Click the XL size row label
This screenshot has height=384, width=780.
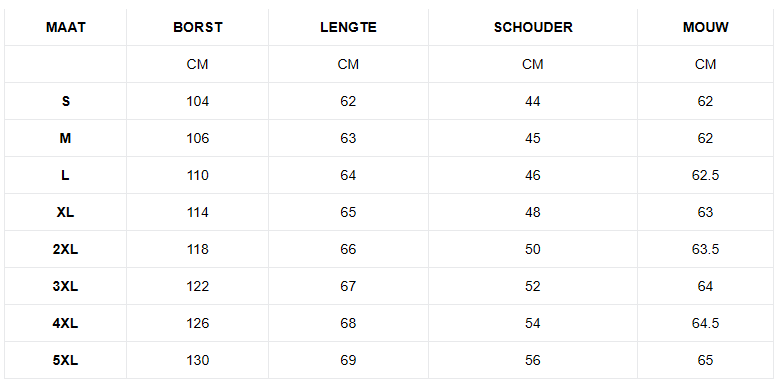66,212
